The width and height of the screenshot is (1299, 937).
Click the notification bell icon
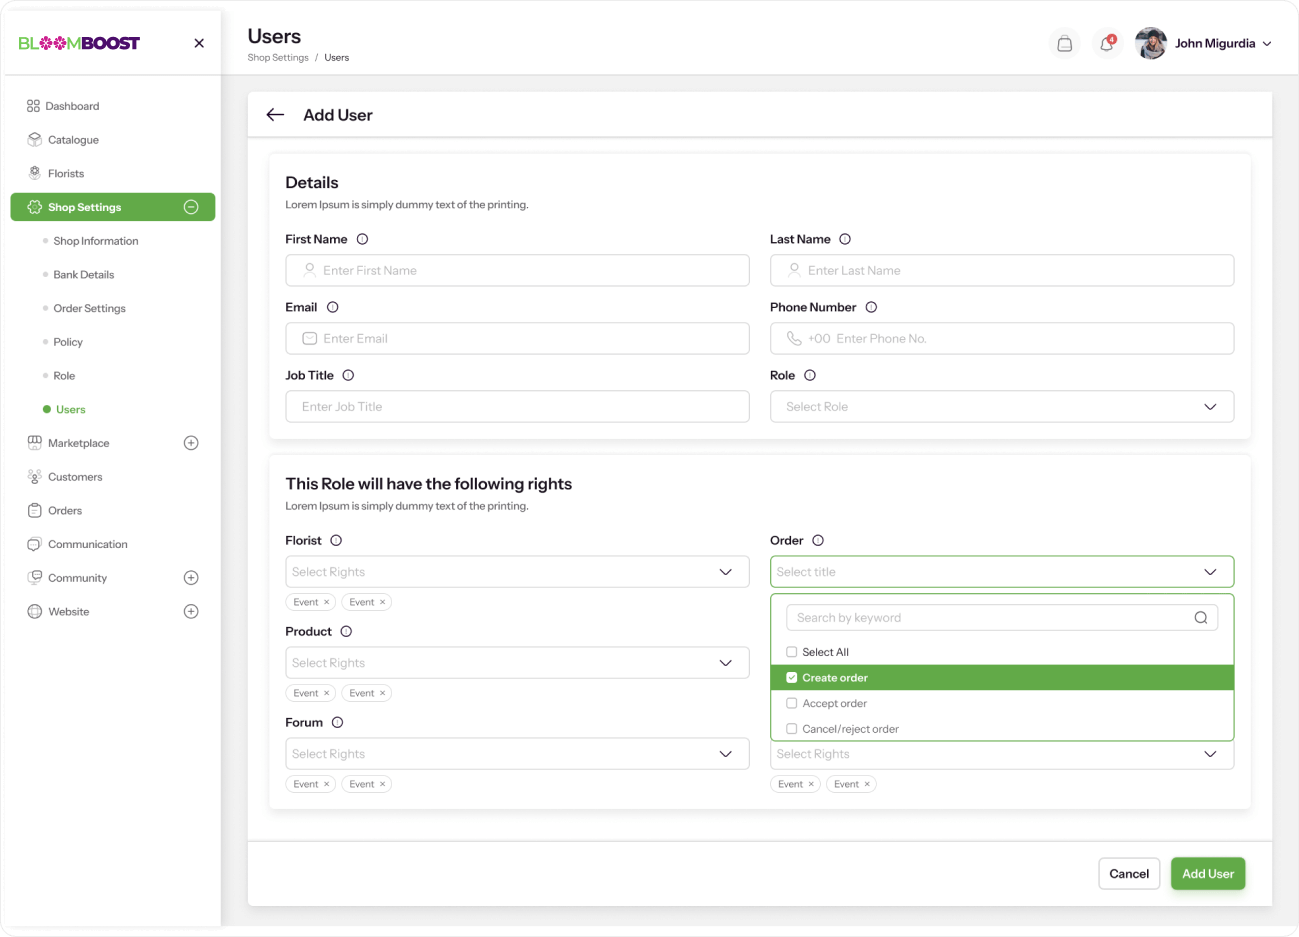[x=1106, y=44]
